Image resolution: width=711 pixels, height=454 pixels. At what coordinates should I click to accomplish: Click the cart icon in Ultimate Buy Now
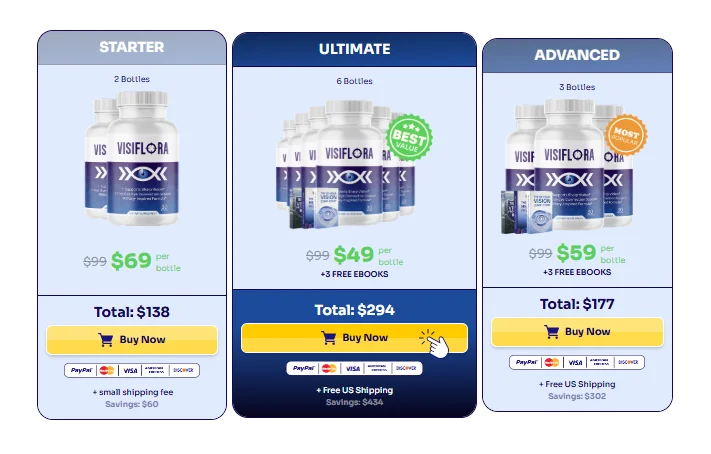click(328, 337)
